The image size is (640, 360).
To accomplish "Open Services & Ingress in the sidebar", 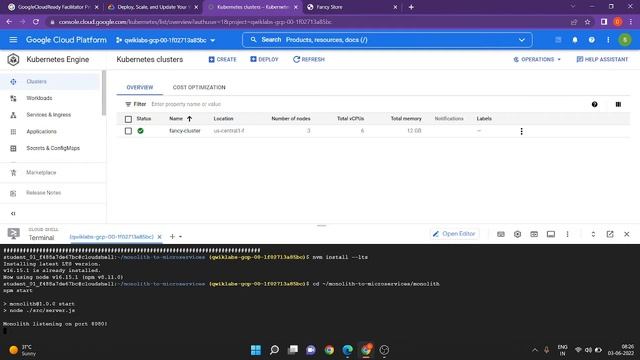I will [49, 115].
